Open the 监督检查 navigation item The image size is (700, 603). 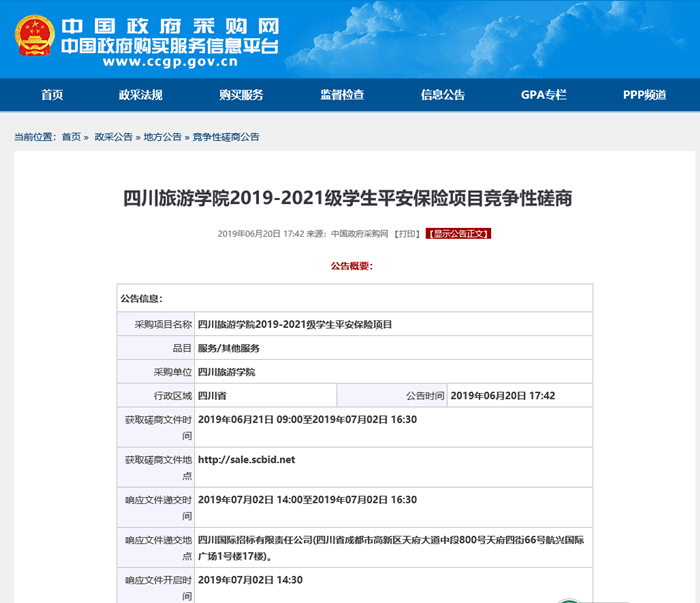(x=342, y=95)
